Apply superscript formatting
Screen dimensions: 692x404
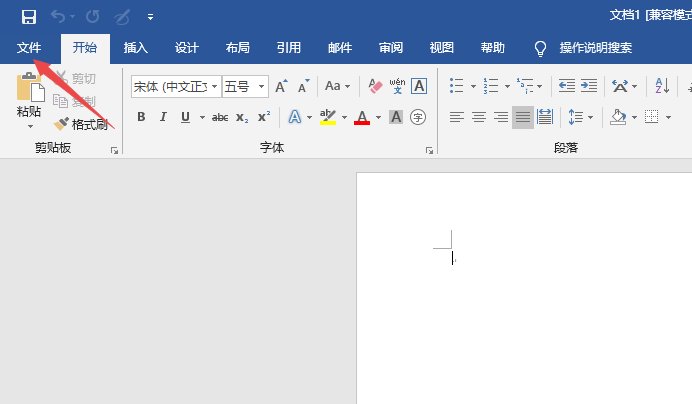pos(263,117)
